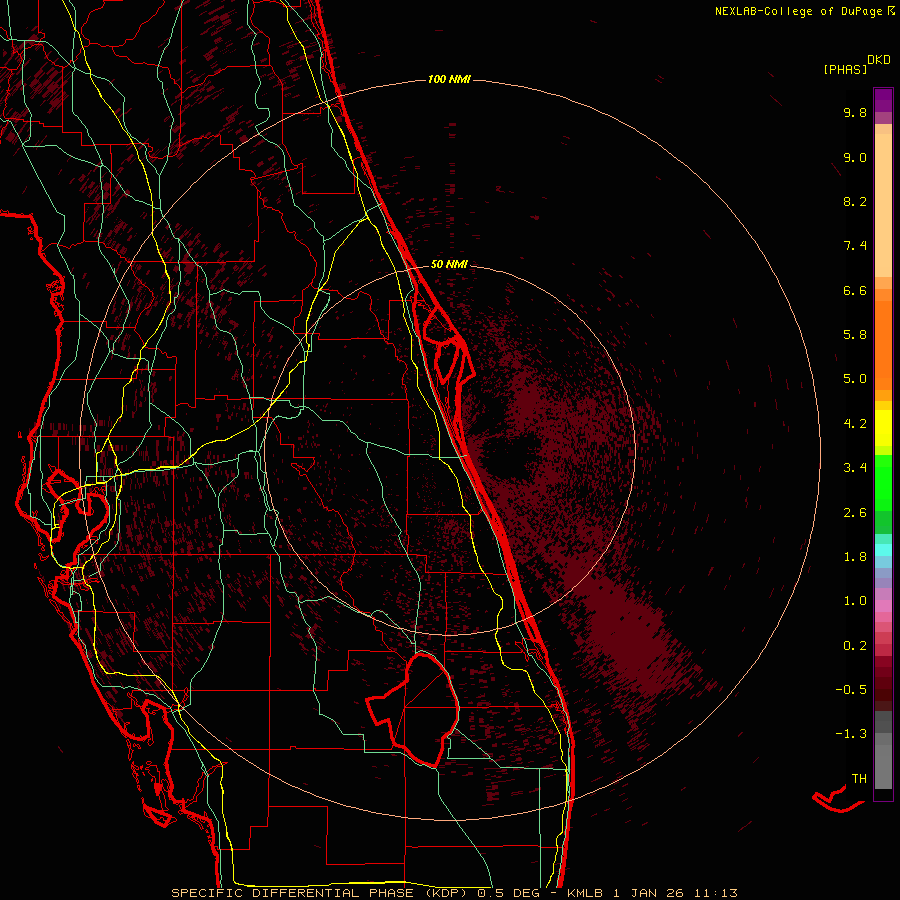Pick the yellow band of the color scale

[x=883, y=428]
